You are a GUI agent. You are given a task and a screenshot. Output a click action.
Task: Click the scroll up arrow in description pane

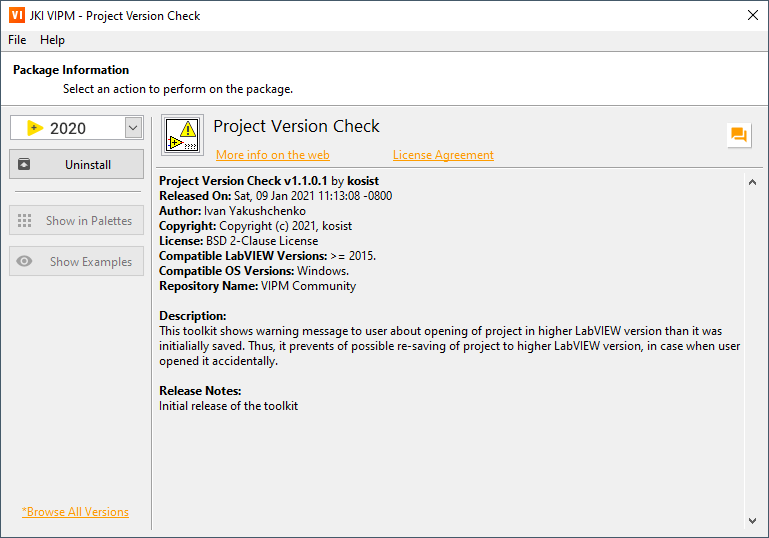(752, 182)
